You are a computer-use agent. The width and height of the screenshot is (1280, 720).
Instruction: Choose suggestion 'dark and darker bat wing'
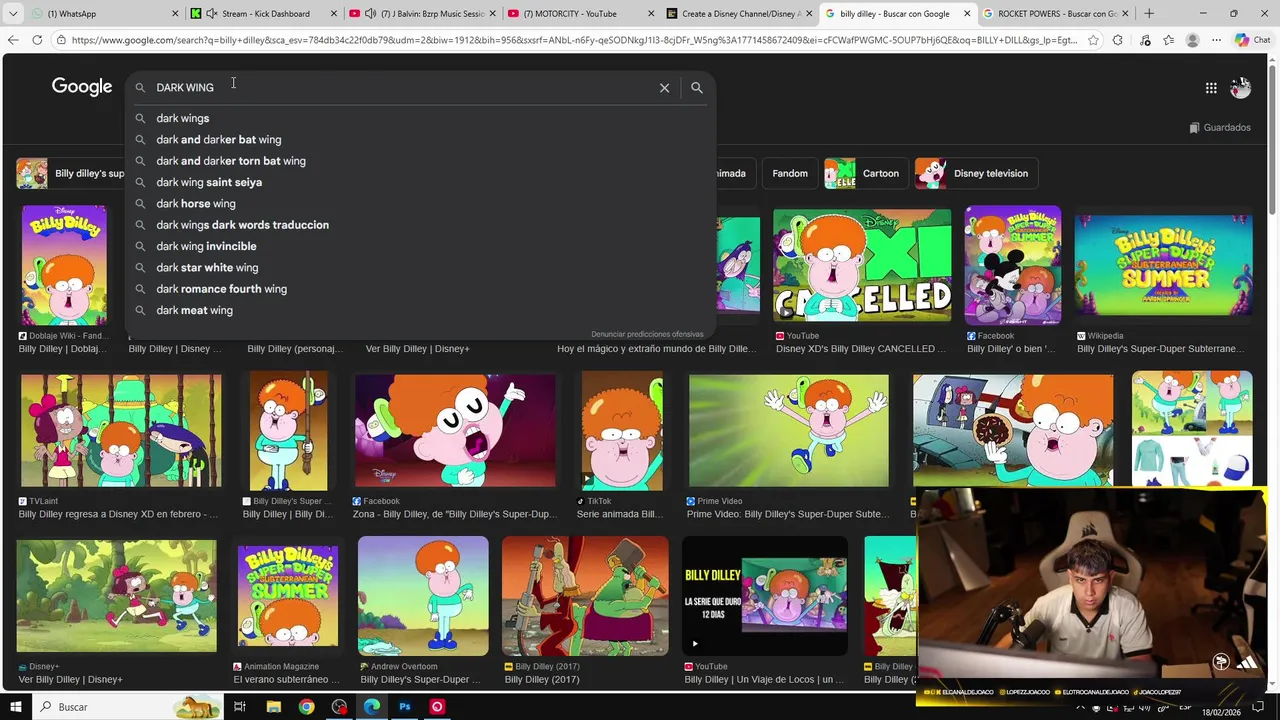point(420,140)
